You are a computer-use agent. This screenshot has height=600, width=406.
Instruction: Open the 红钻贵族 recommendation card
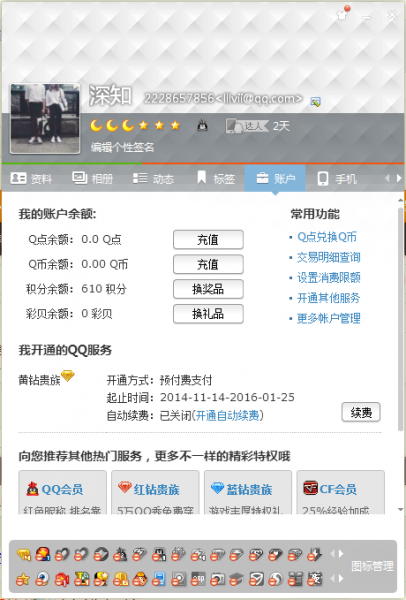pyautogui.click(x=155, y=492)
